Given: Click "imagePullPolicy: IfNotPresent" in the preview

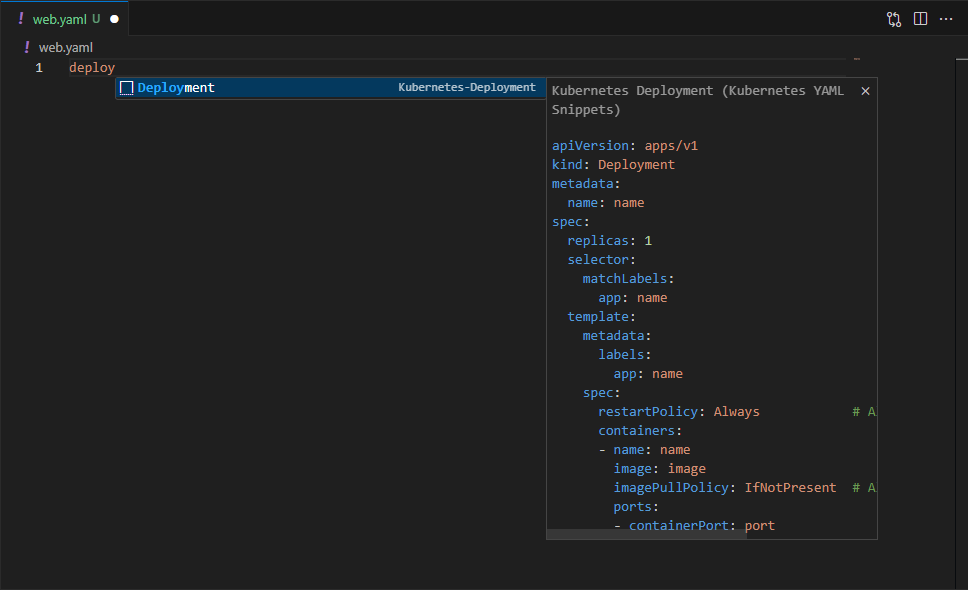Looking at the screenshot, I should [724, 487].
